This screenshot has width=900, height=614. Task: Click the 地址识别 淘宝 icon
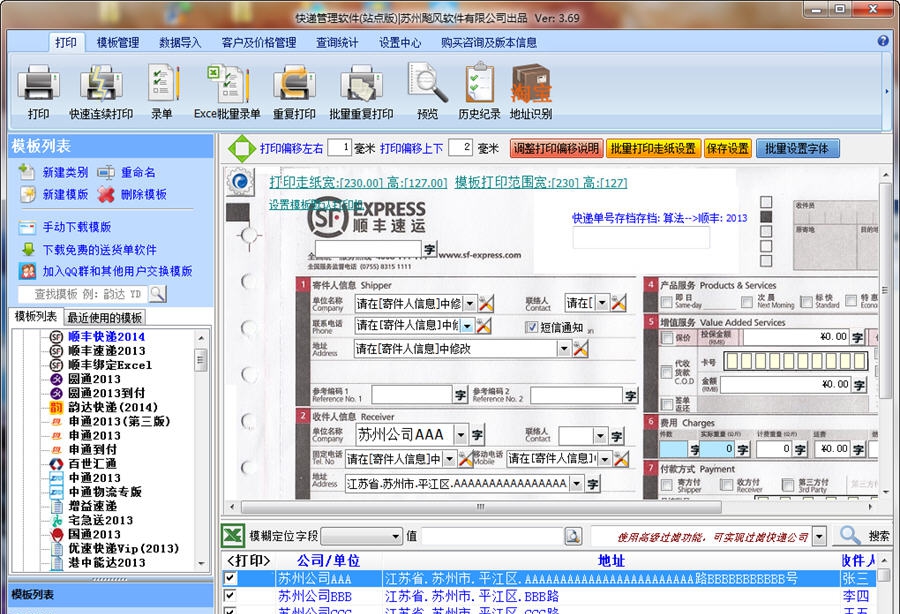pyautogui.click(x=531, y=84)
